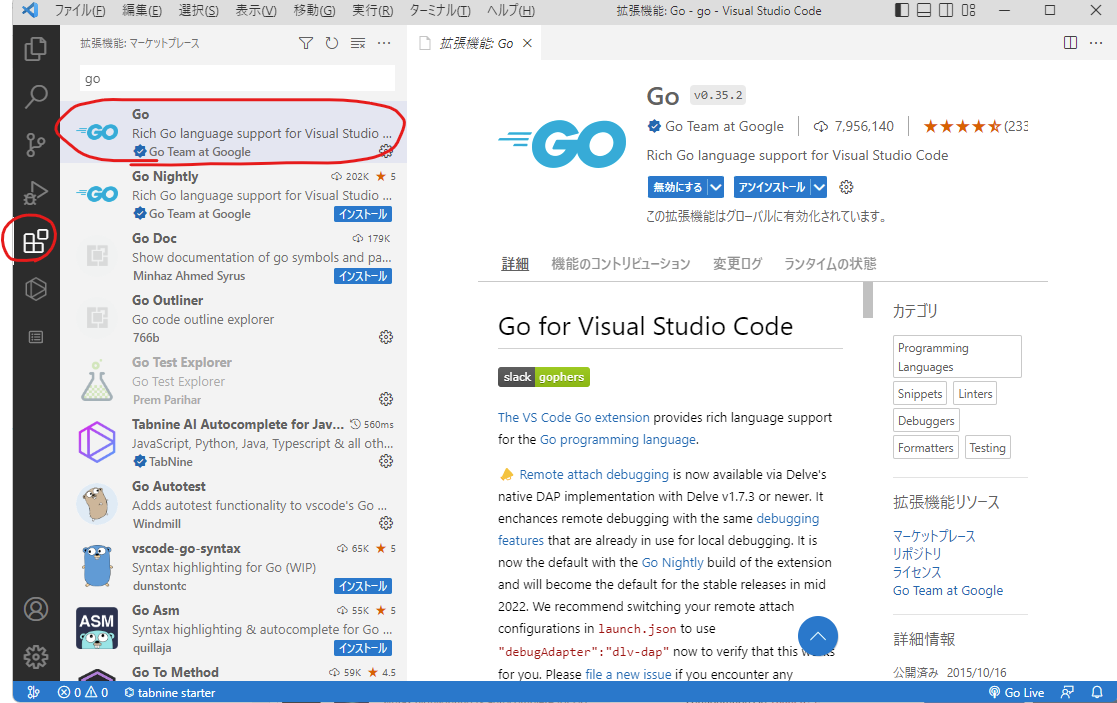Image resolution: width=1117 pixels, height=703 pixels.
Task: Click the gear icon next to uninstall button
Action: (846, 187)
